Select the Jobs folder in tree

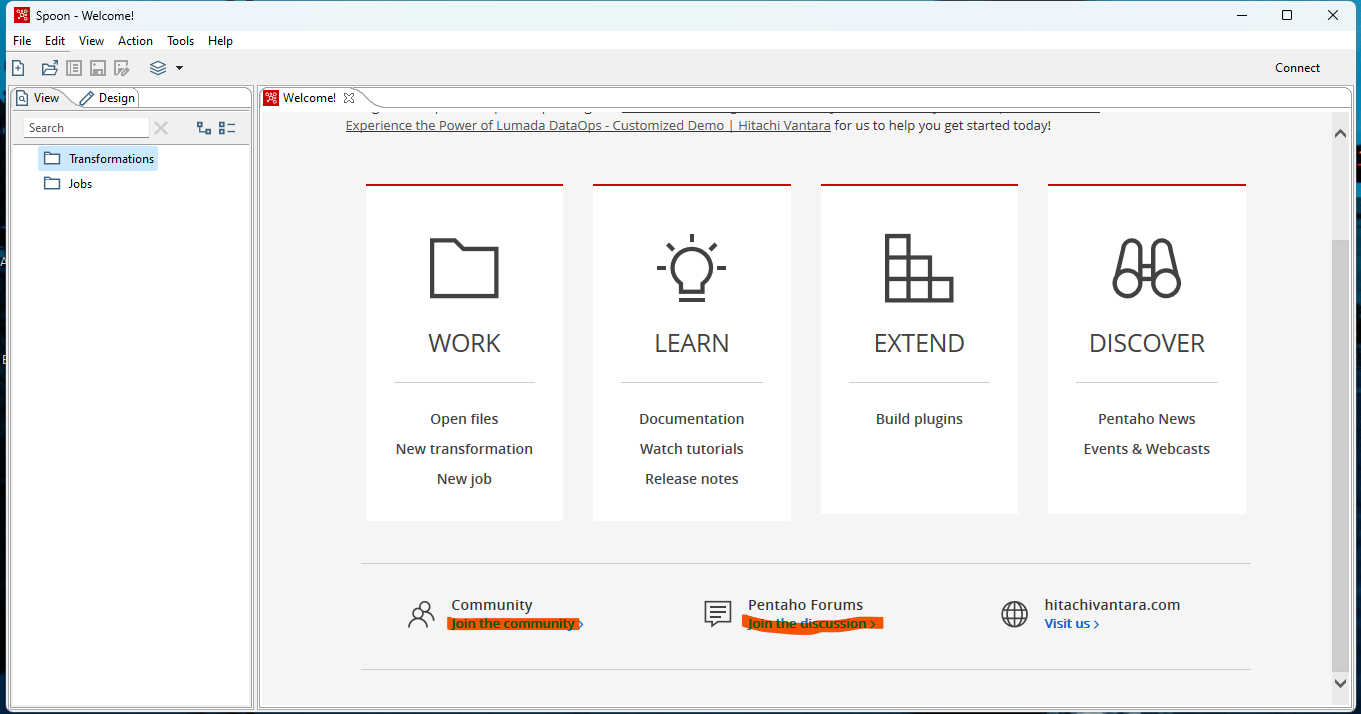(80, 184)
